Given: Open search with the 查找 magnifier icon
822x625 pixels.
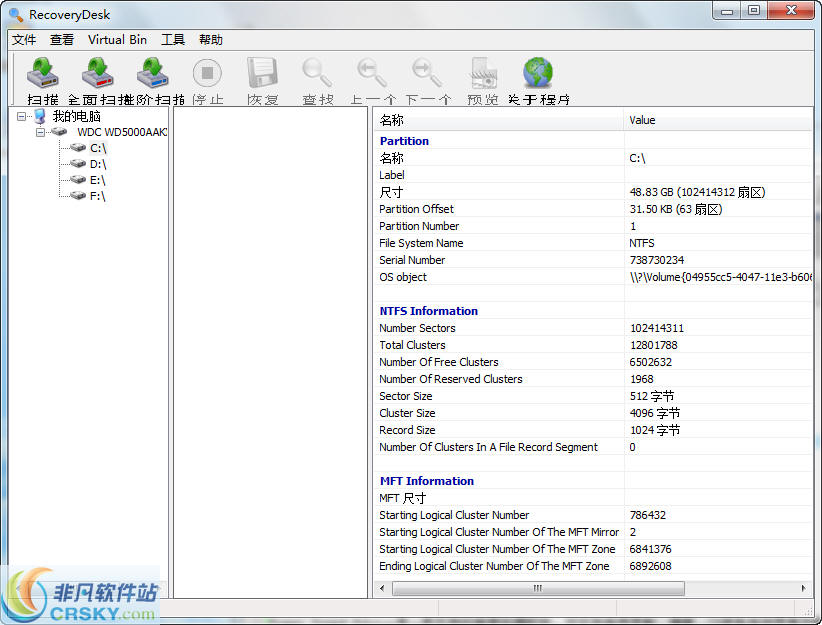Looking at the screenshot, I should [317, 72].
